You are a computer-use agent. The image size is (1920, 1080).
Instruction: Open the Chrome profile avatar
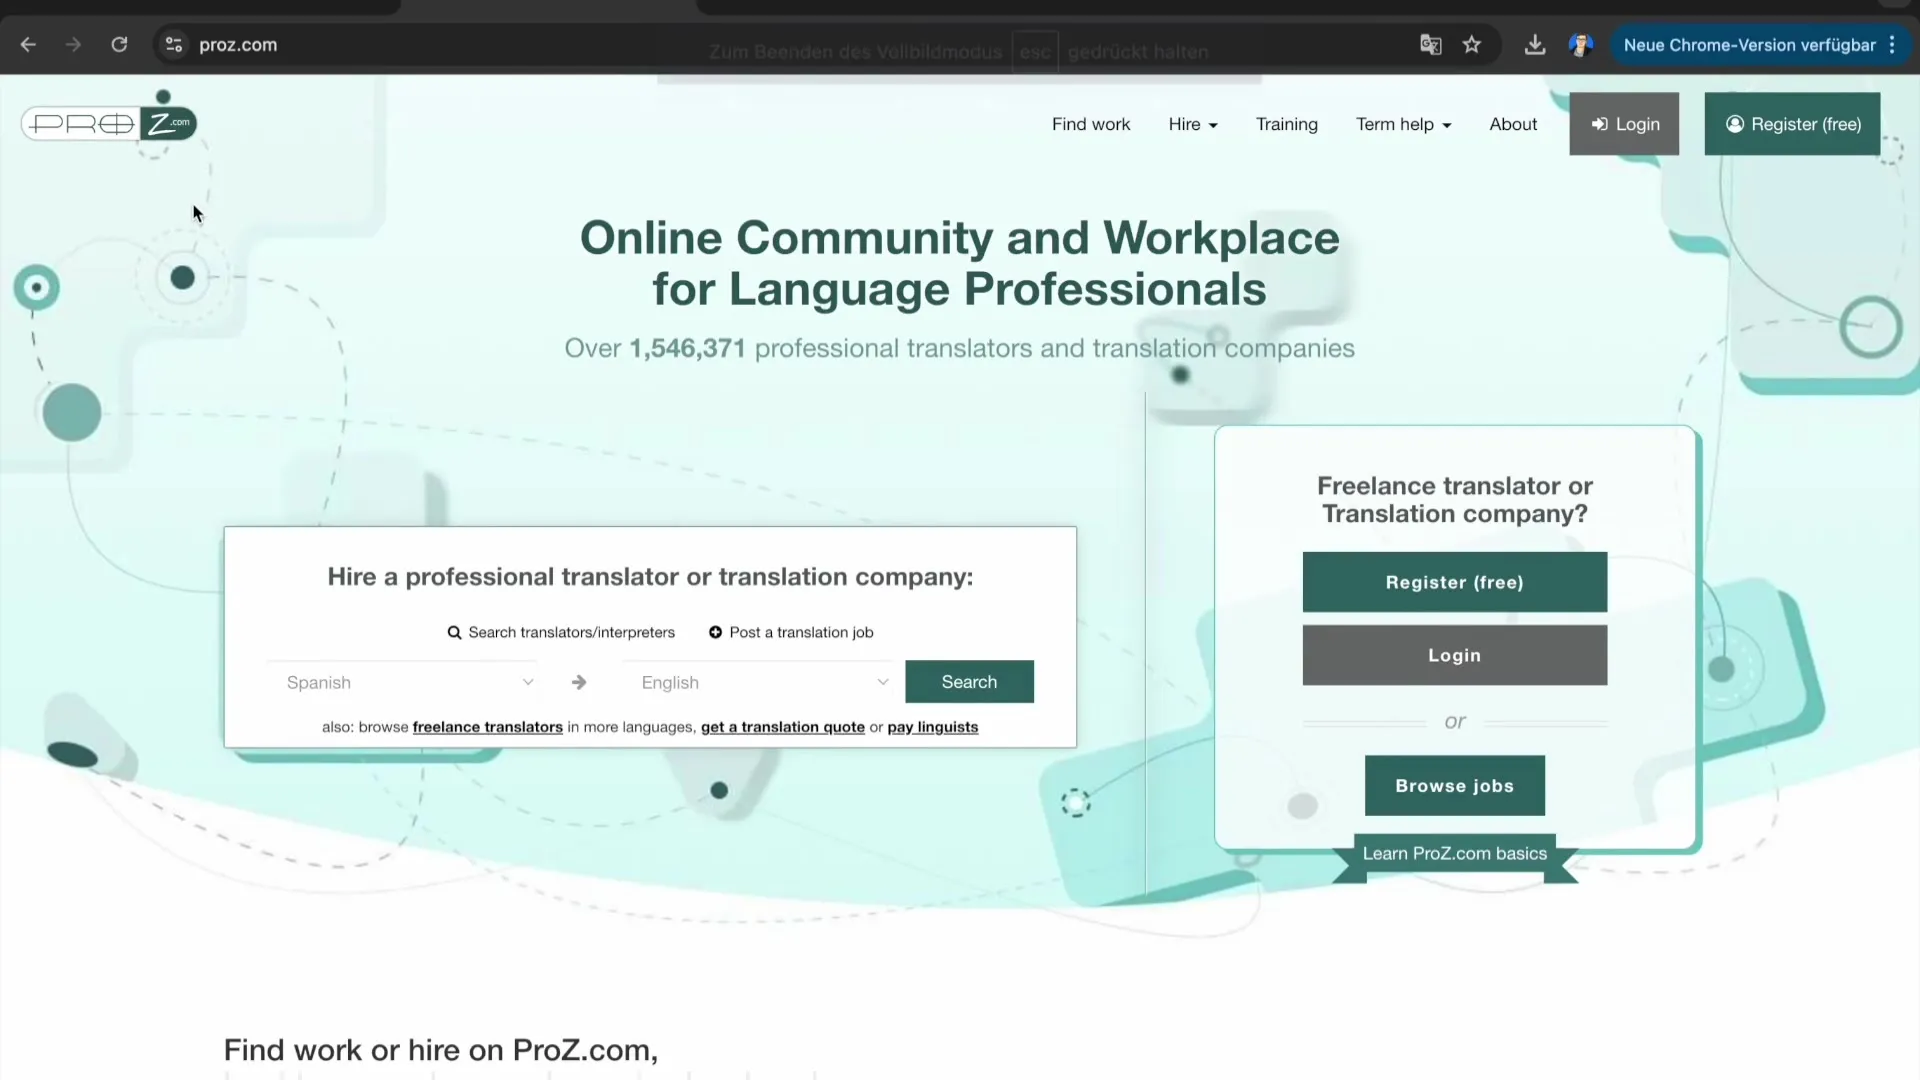(x=1580, y=45)
